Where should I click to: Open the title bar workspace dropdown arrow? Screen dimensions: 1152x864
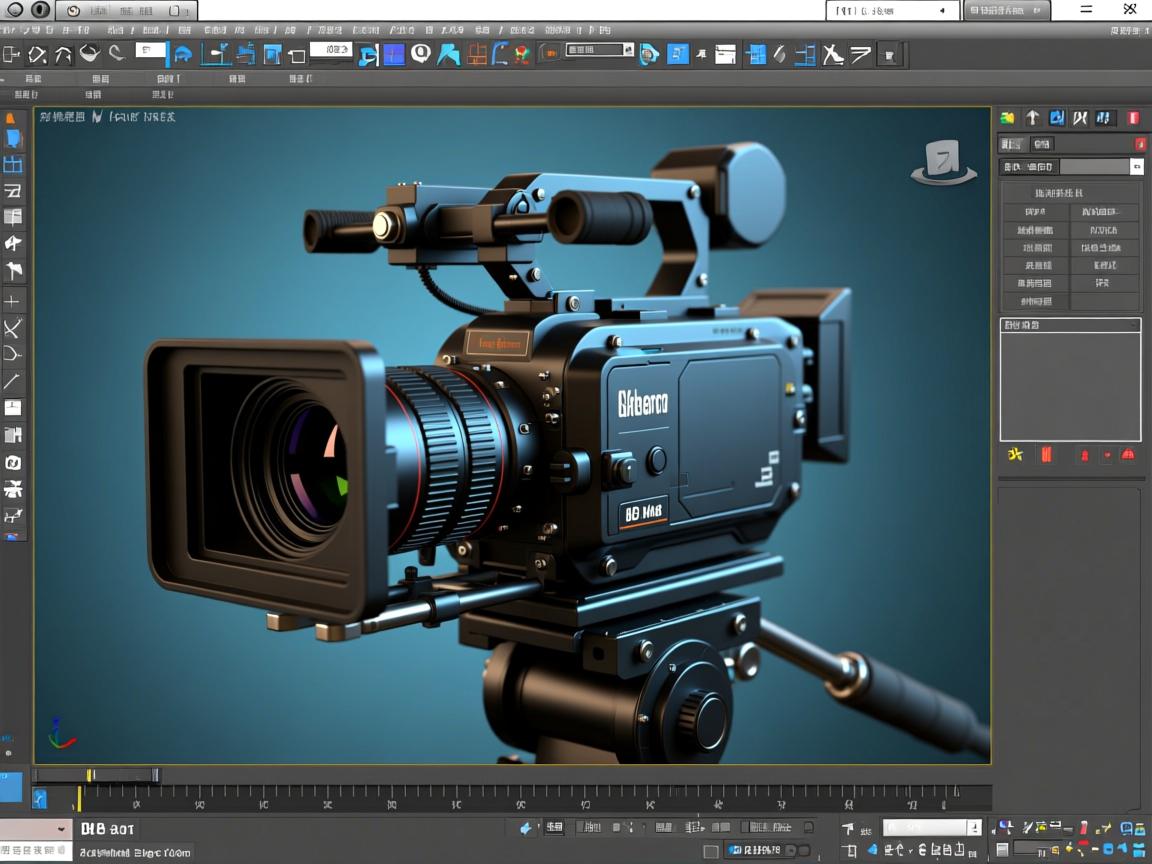(942, 10)
